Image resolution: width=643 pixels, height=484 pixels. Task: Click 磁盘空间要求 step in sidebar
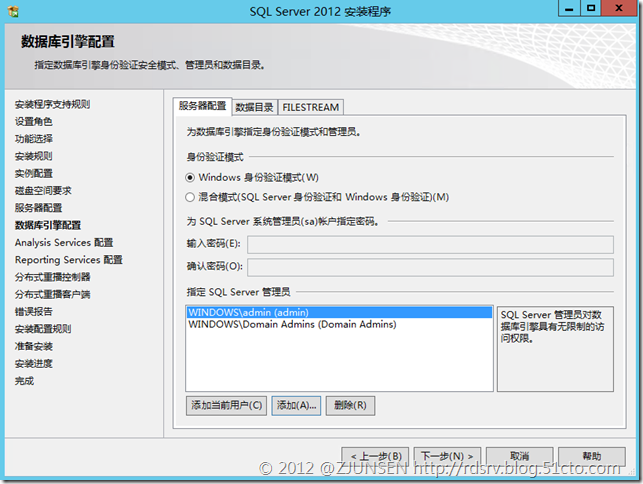(x=43, y=190)
